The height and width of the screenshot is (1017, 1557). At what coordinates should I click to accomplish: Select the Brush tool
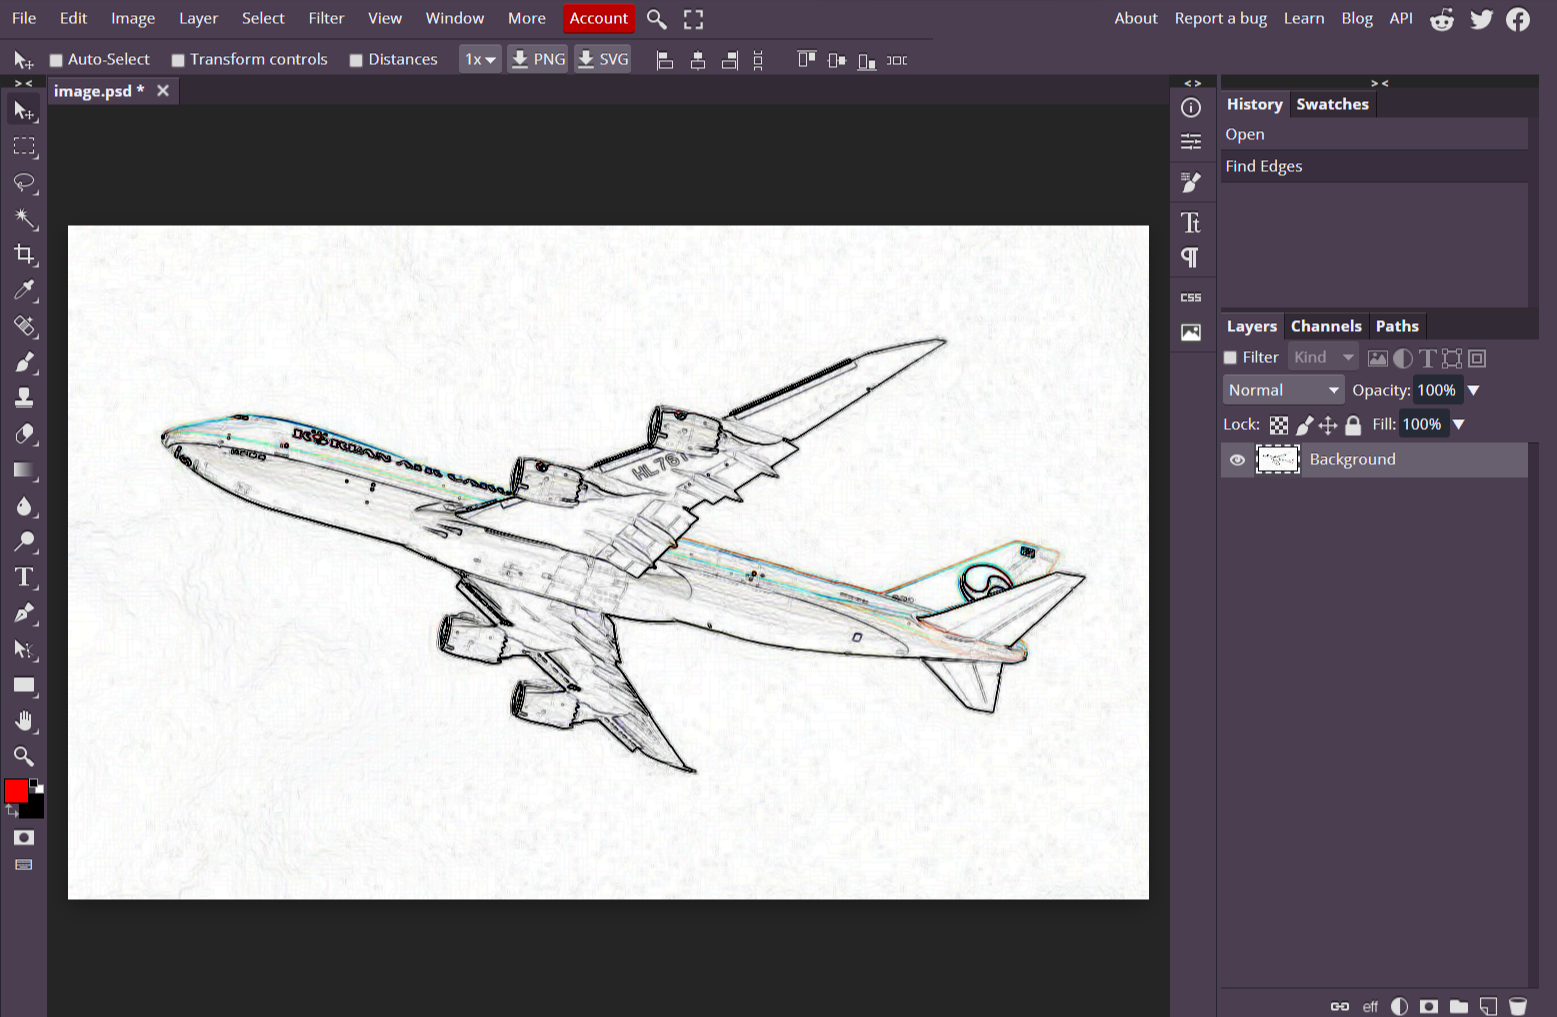(24, 362)
